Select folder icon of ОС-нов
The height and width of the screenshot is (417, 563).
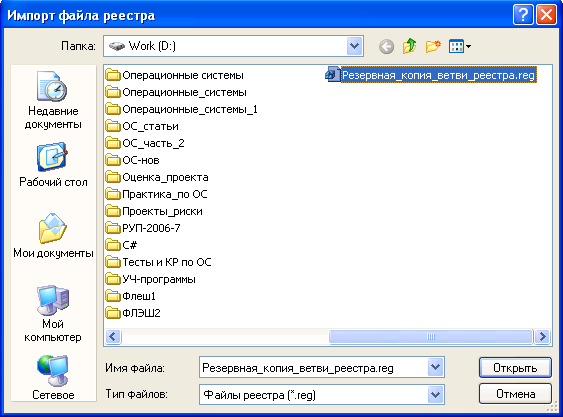pos(113,160)
